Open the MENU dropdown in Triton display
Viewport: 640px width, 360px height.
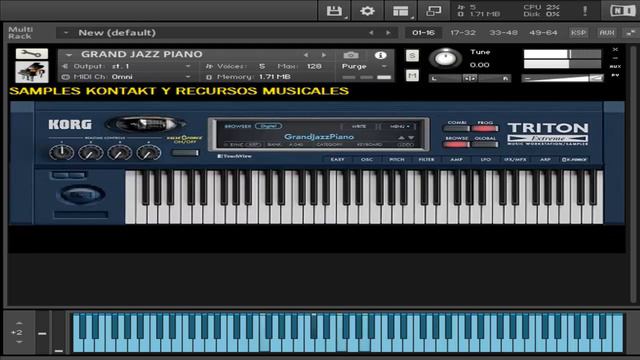tap(399, 127)
